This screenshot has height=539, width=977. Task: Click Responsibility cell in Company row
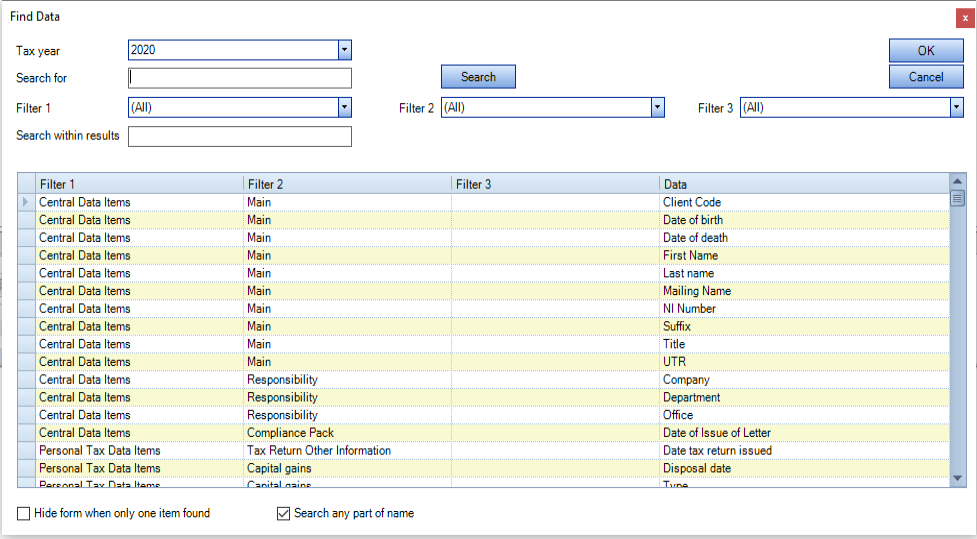click(348, 379)
